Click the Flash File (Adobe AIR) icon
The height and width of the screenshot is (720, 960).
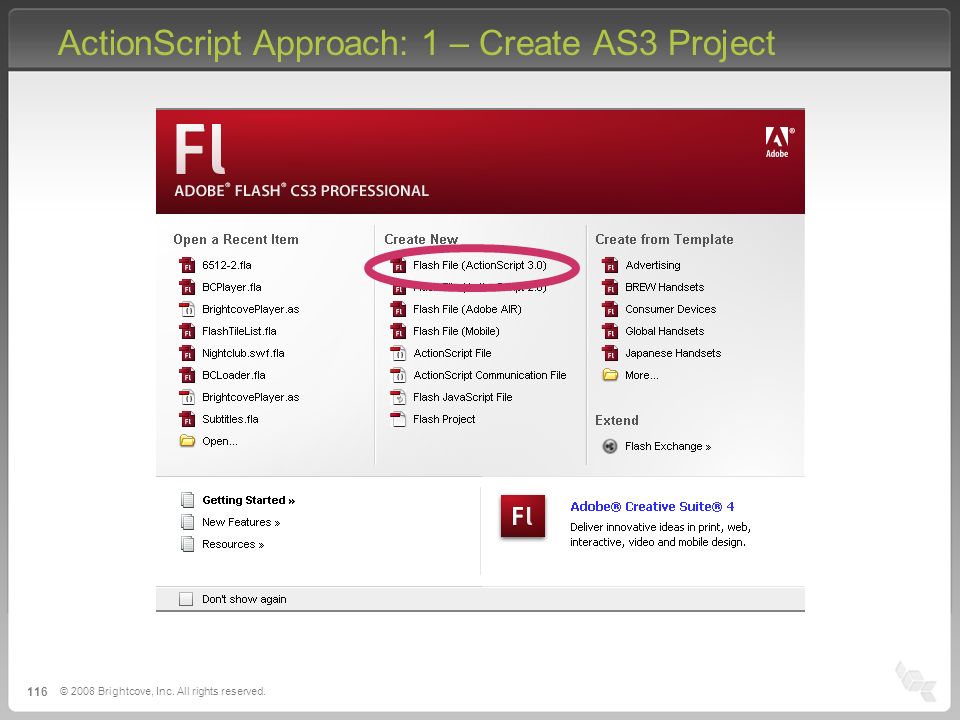398,309
